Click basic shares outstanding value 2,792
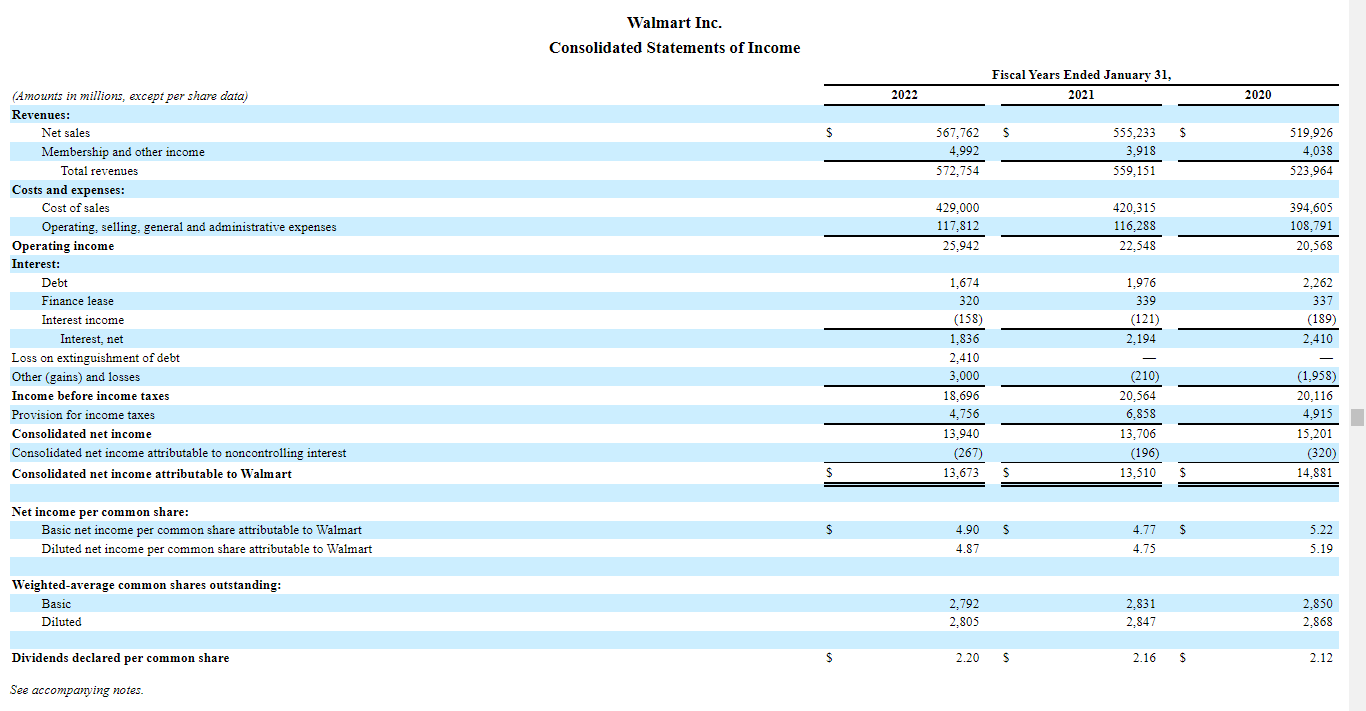The width and height of the screenshot is (1366, 711). click(x=964, y=604)
